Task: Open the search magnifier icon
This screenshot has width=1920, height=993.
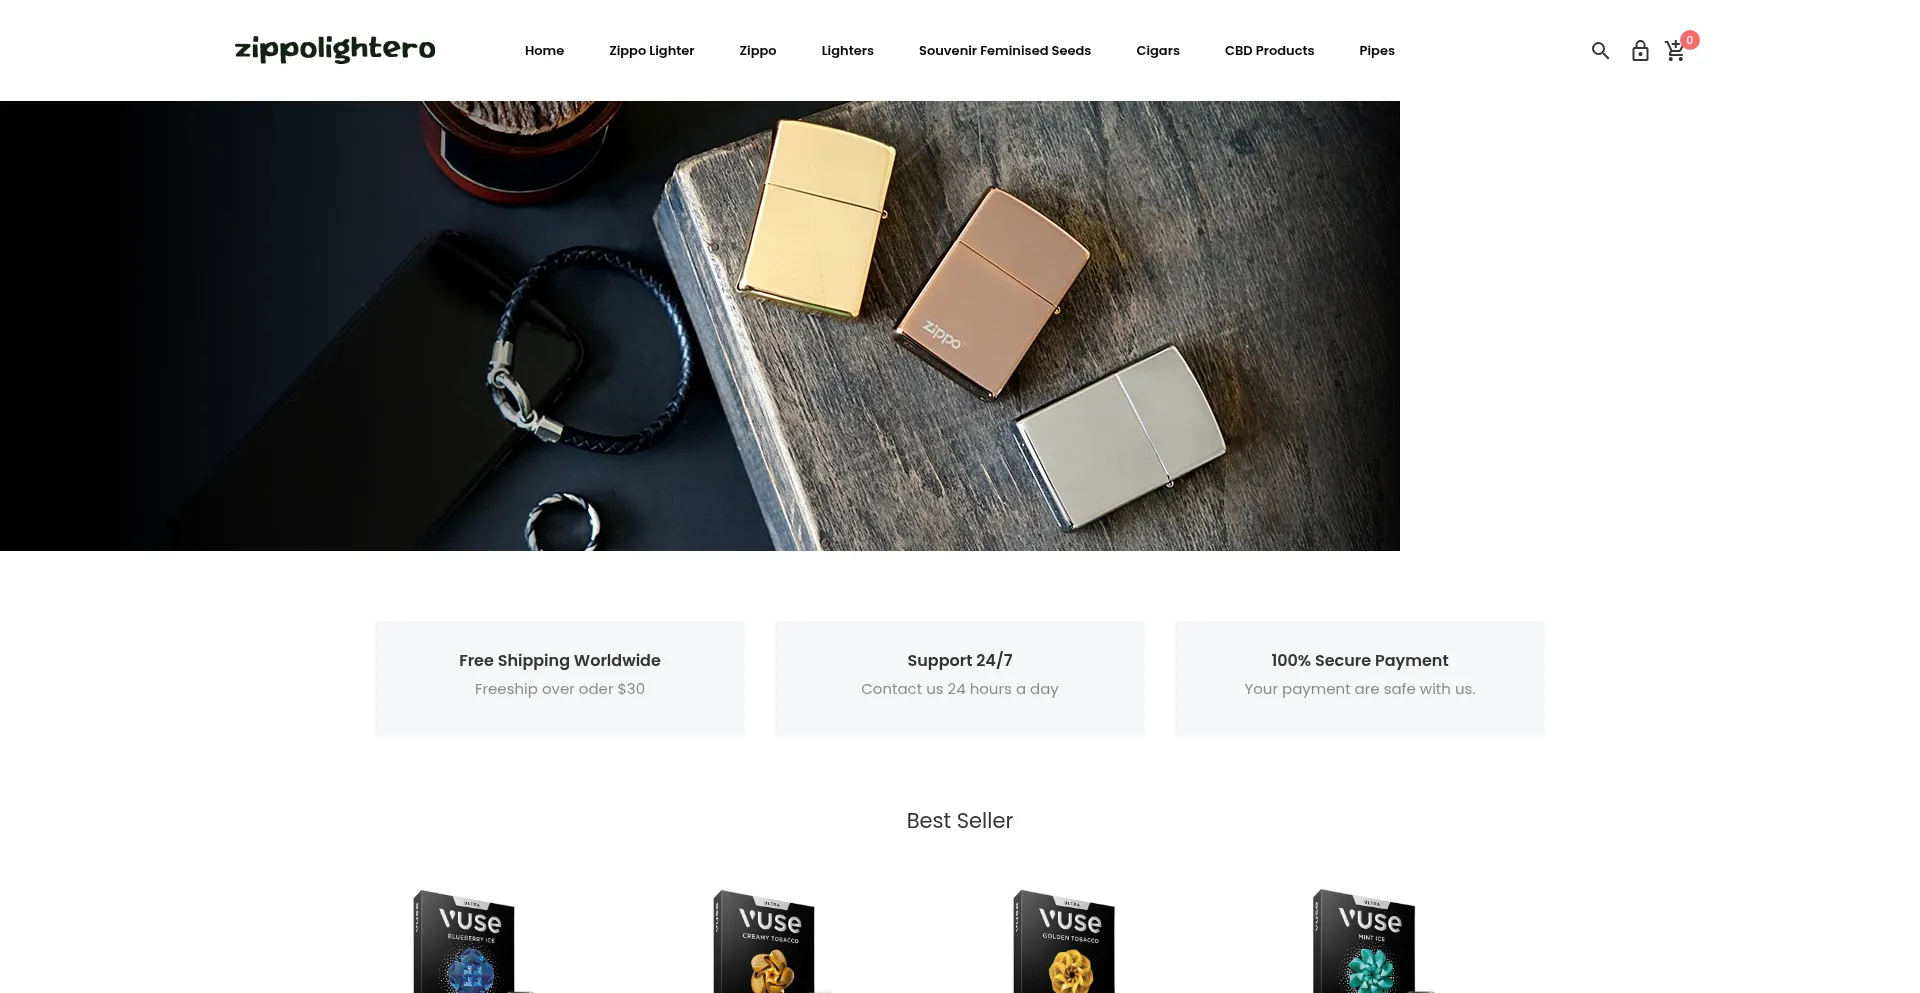Action: click(1600, 51)
